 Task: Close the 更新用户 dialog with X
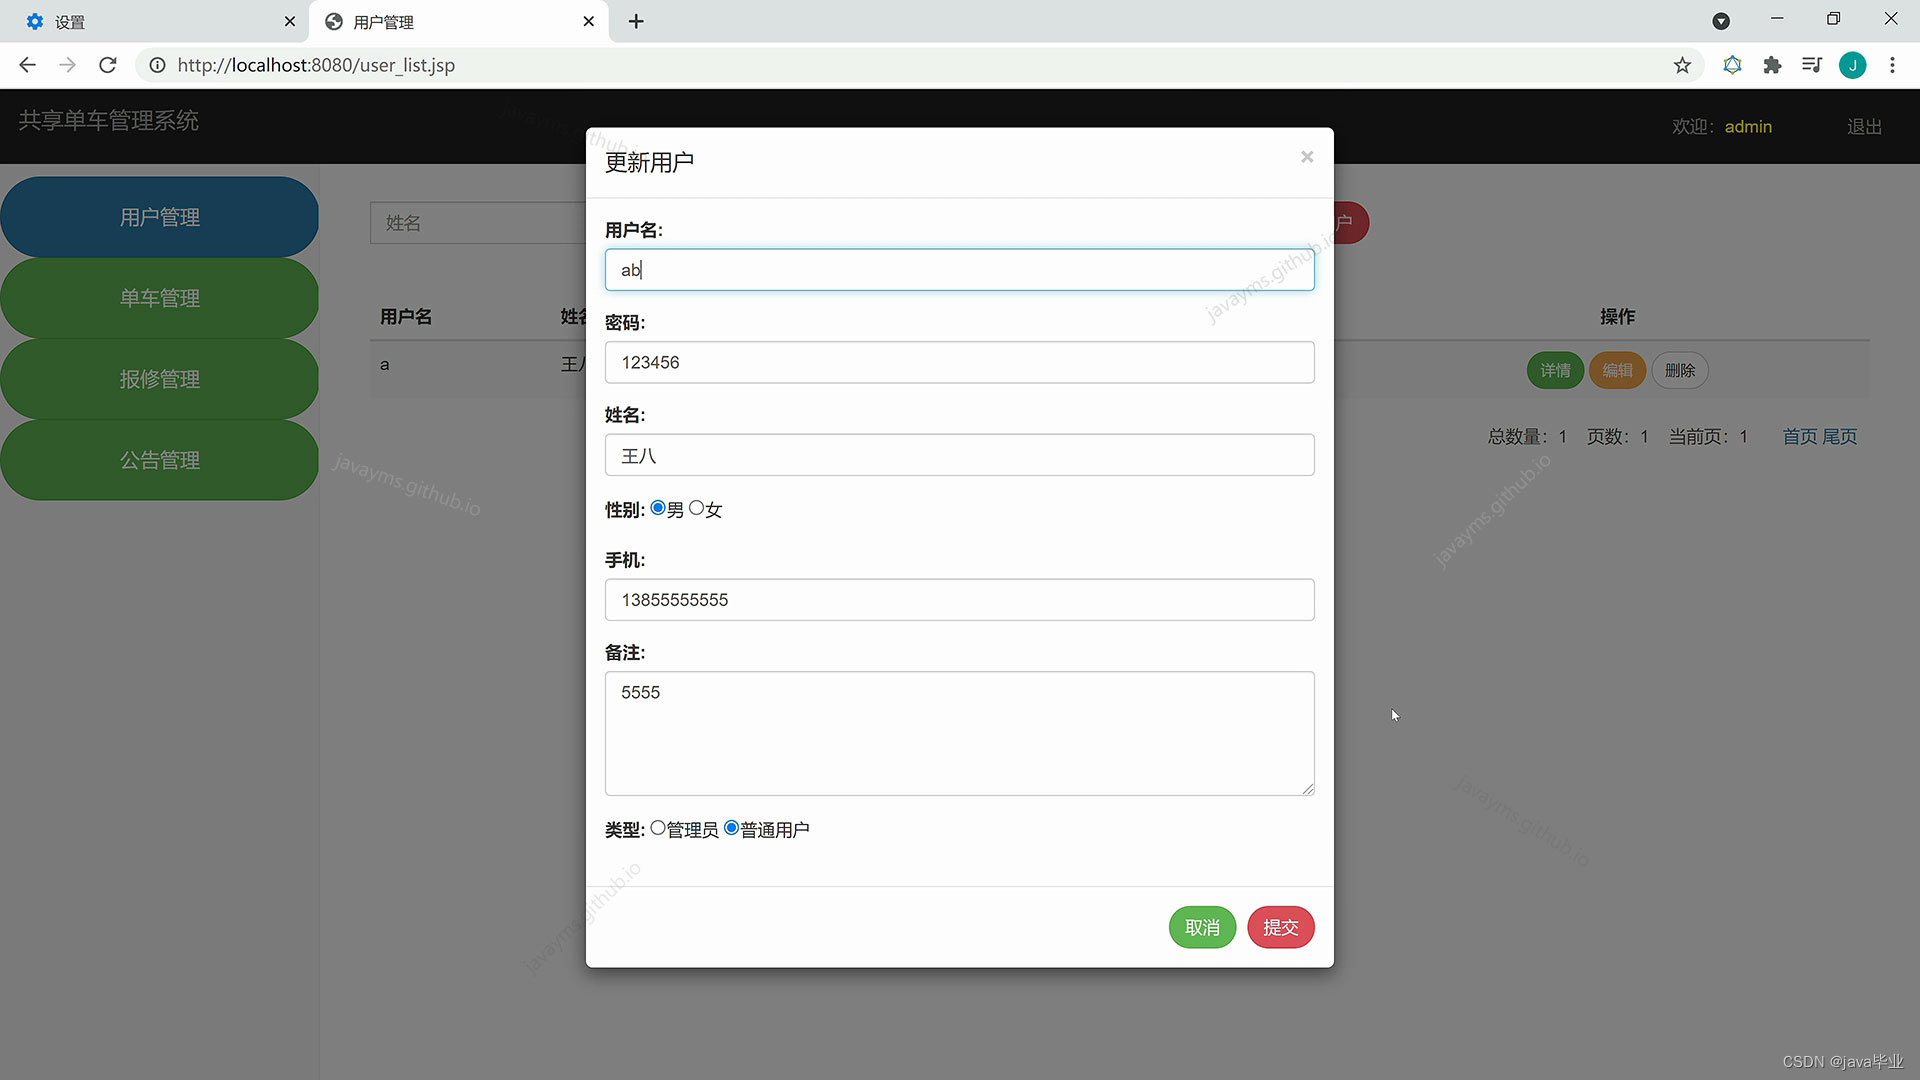(x=1306, y=157)
